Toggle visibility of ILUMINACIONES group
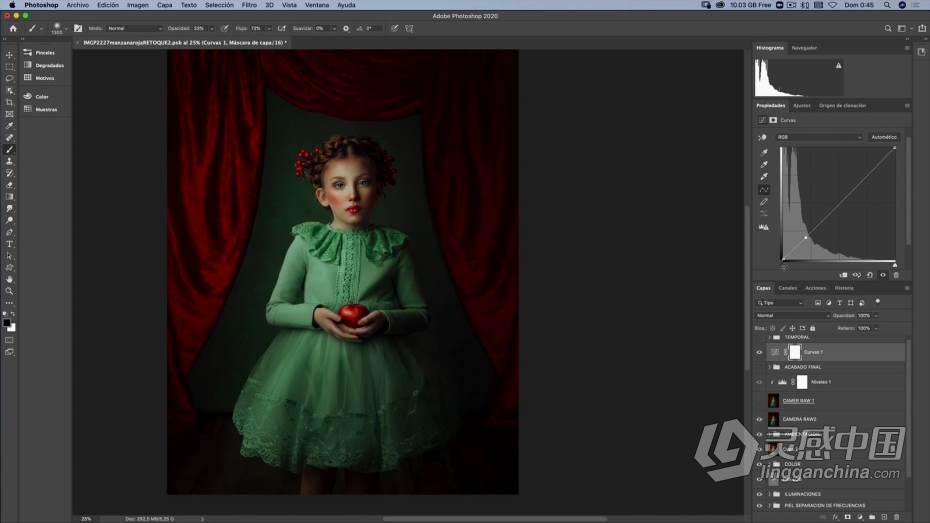 [759, 494]
